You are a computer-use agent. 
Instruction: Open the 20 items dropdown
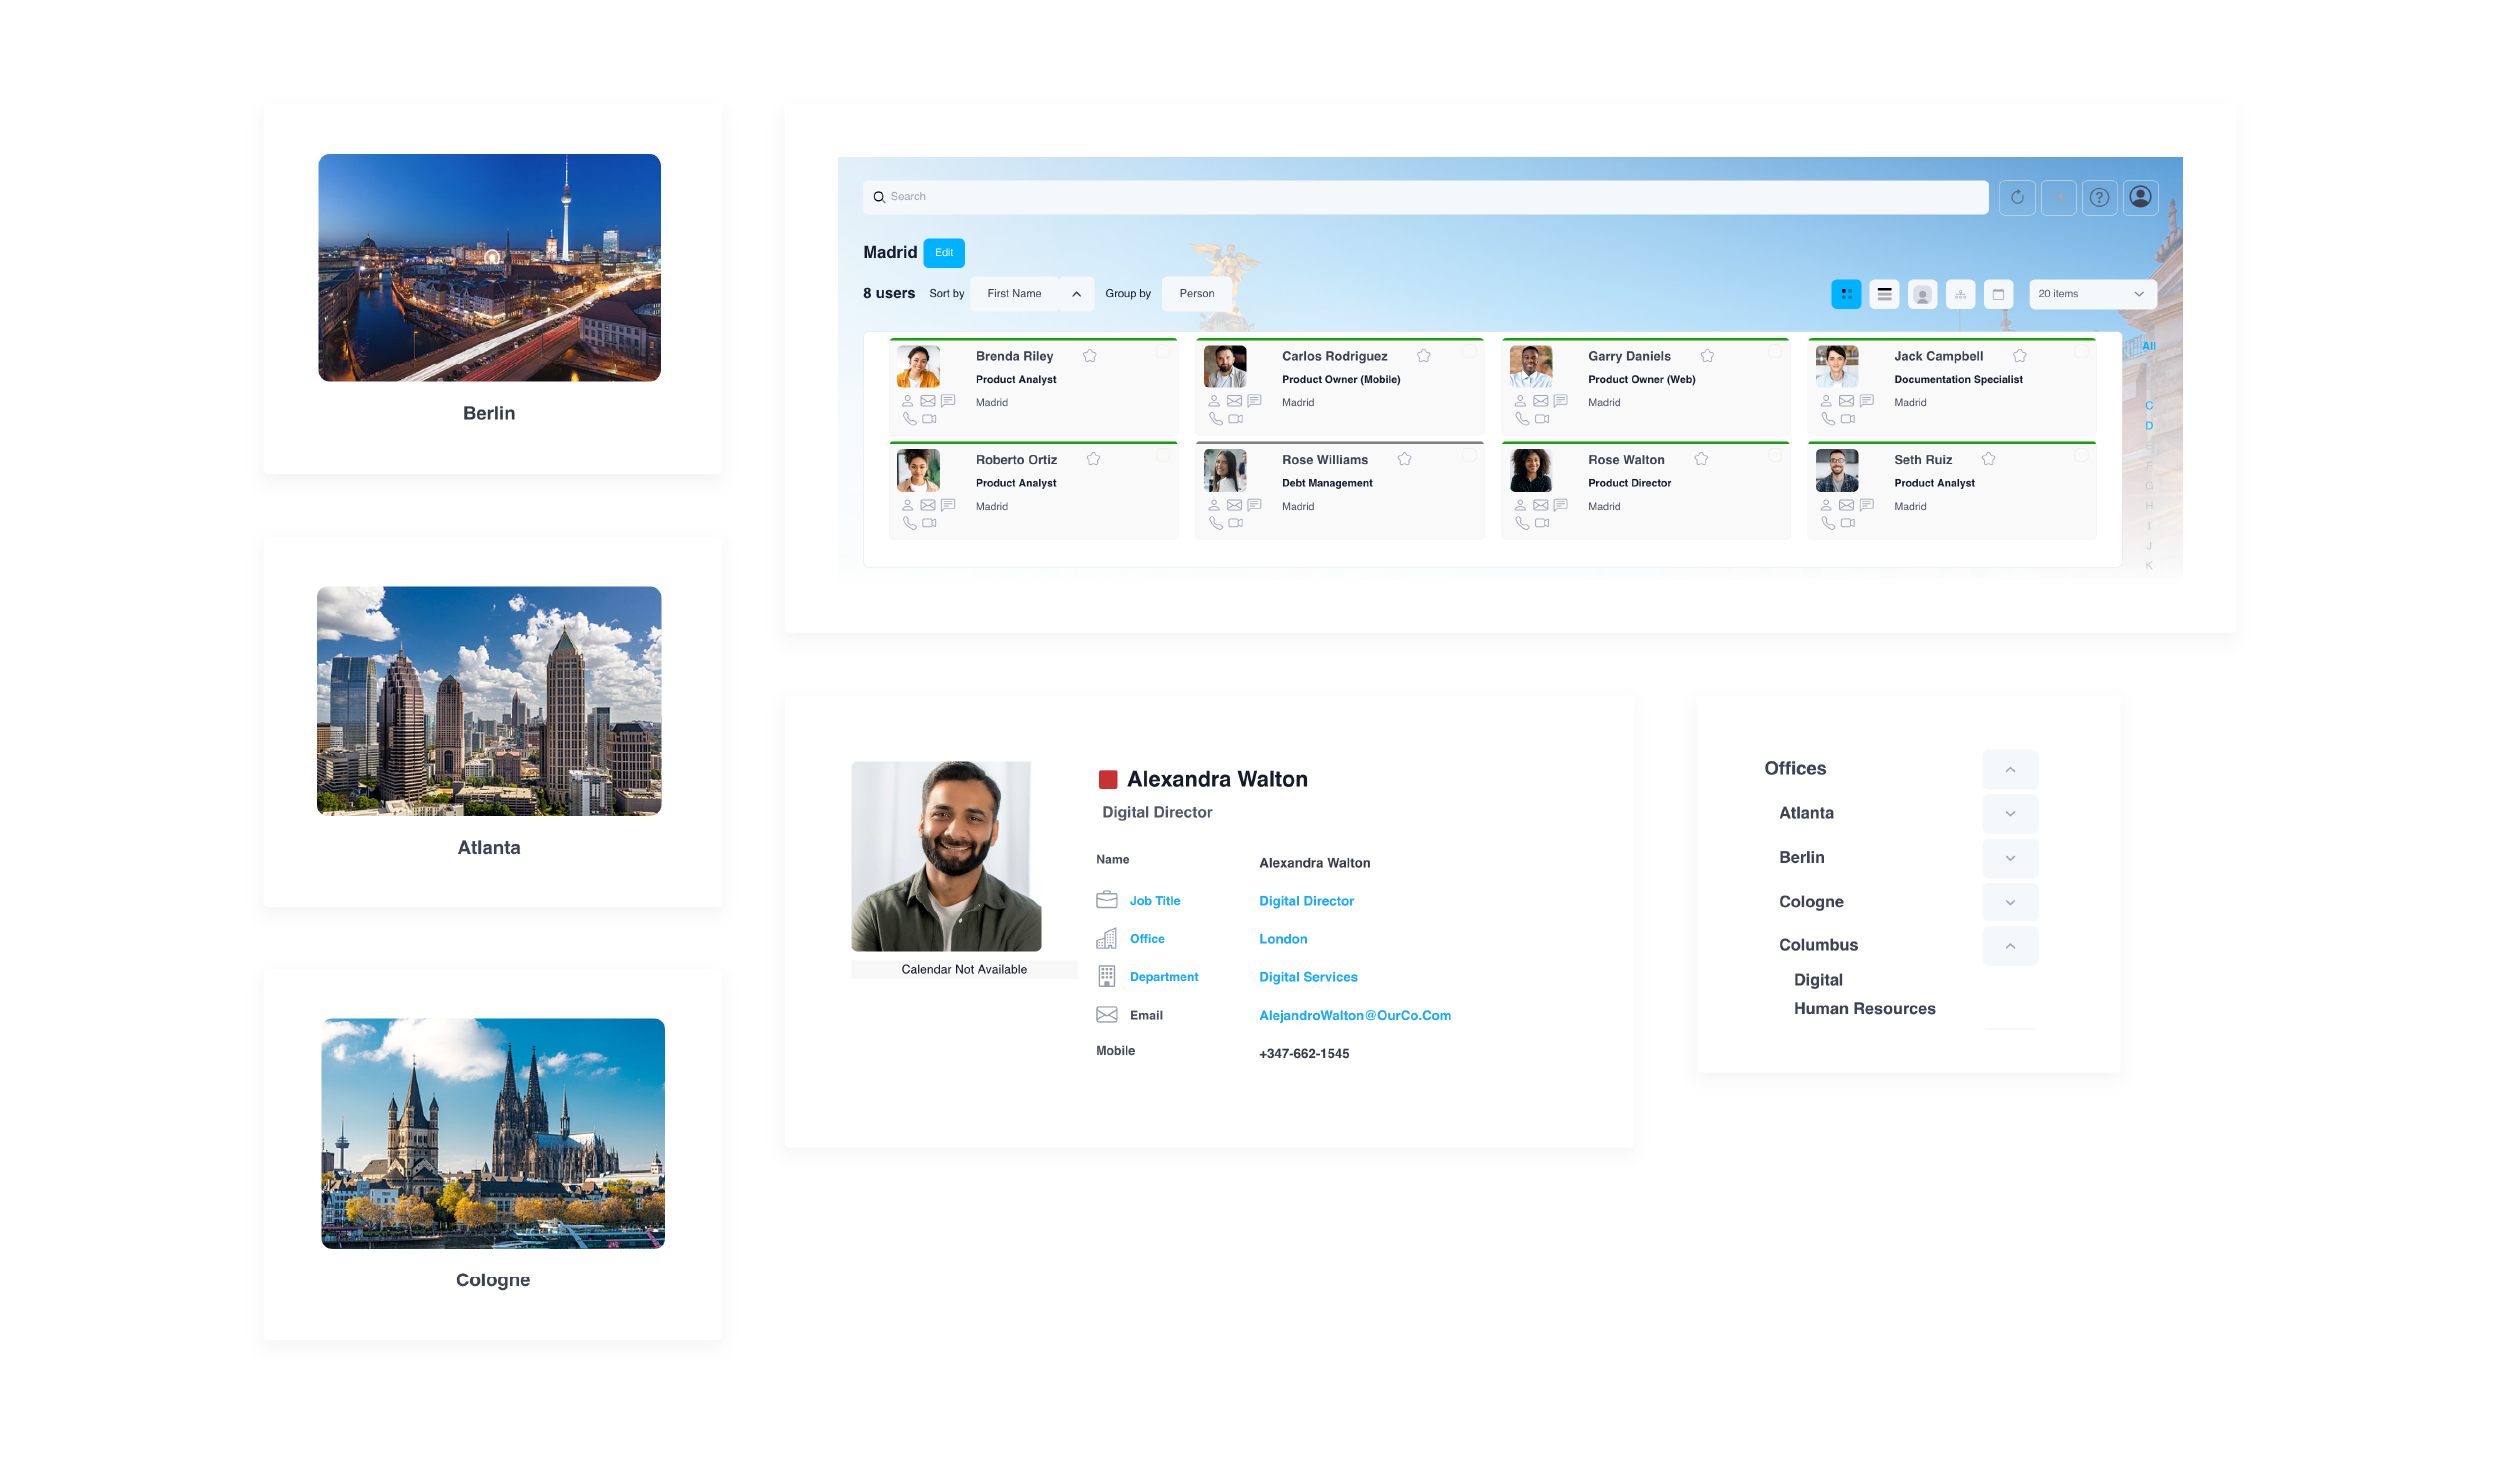click(x=2092, y=294)
